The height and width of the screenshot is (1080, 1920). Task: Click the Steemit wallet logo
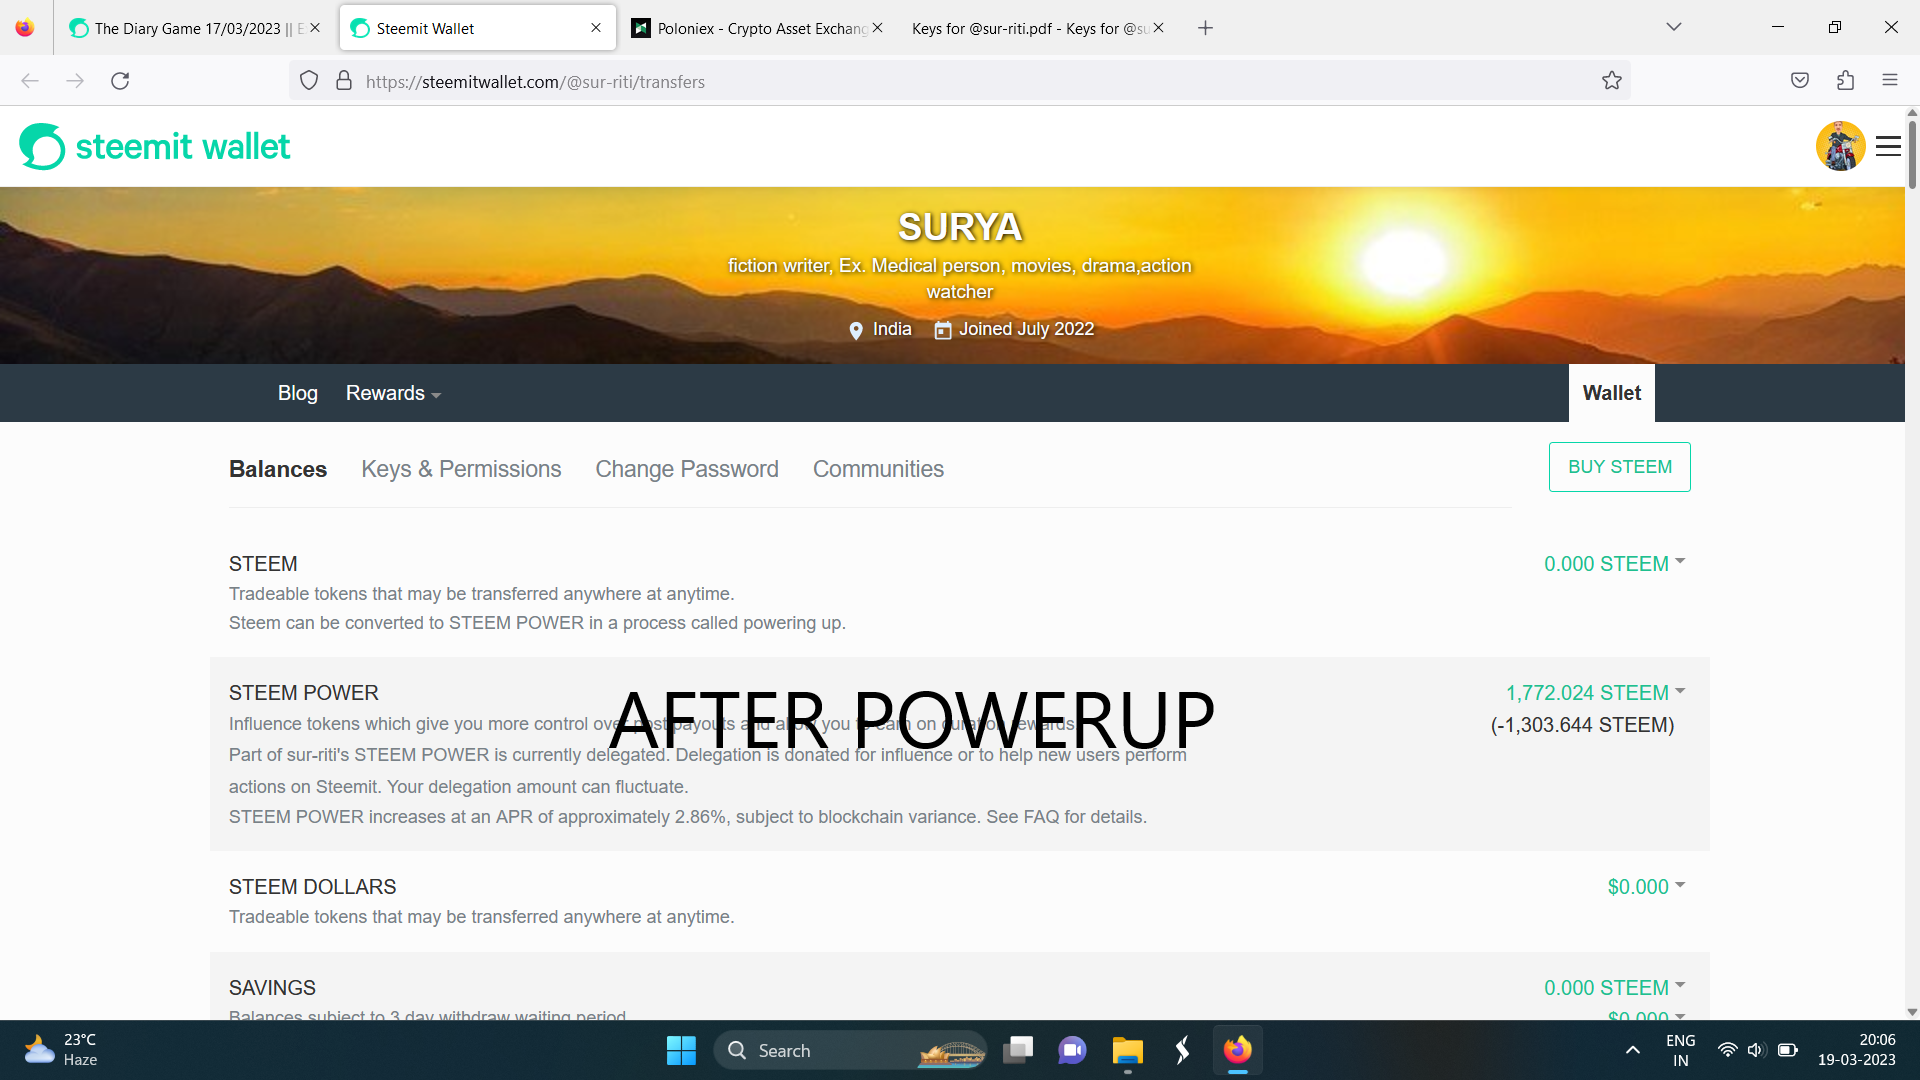155,147
